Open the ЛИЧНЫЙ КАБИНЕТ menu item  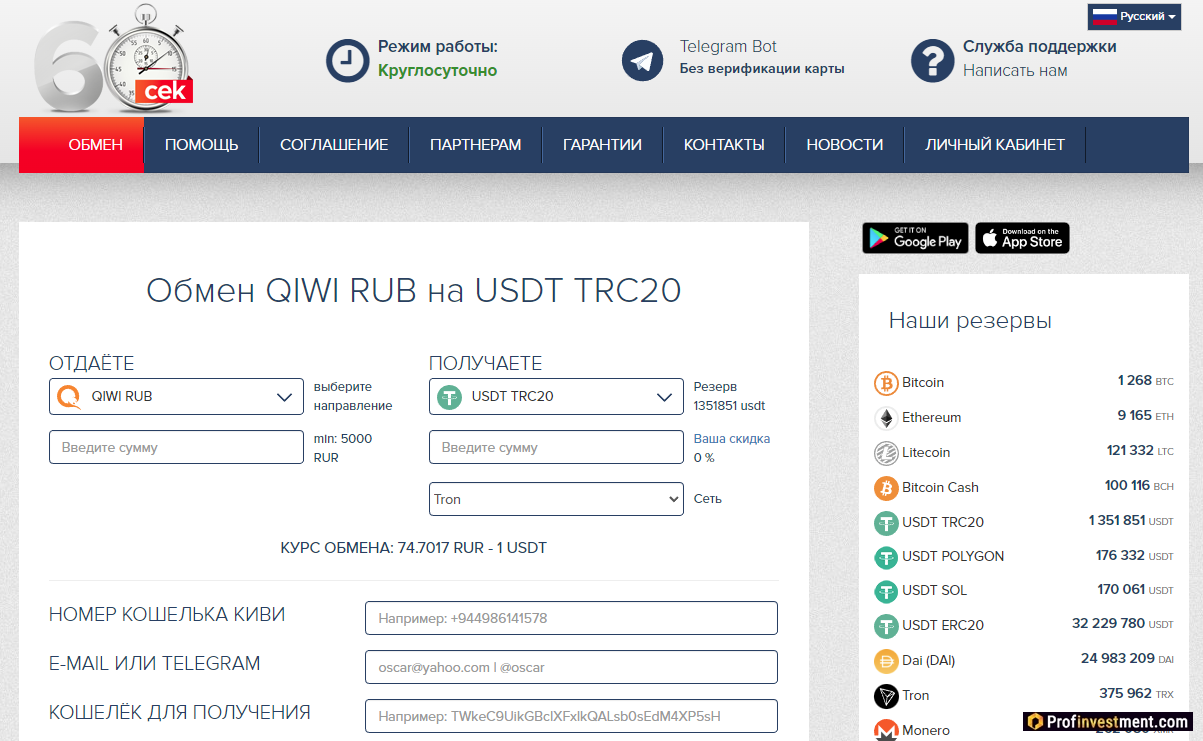click(994, 145)
